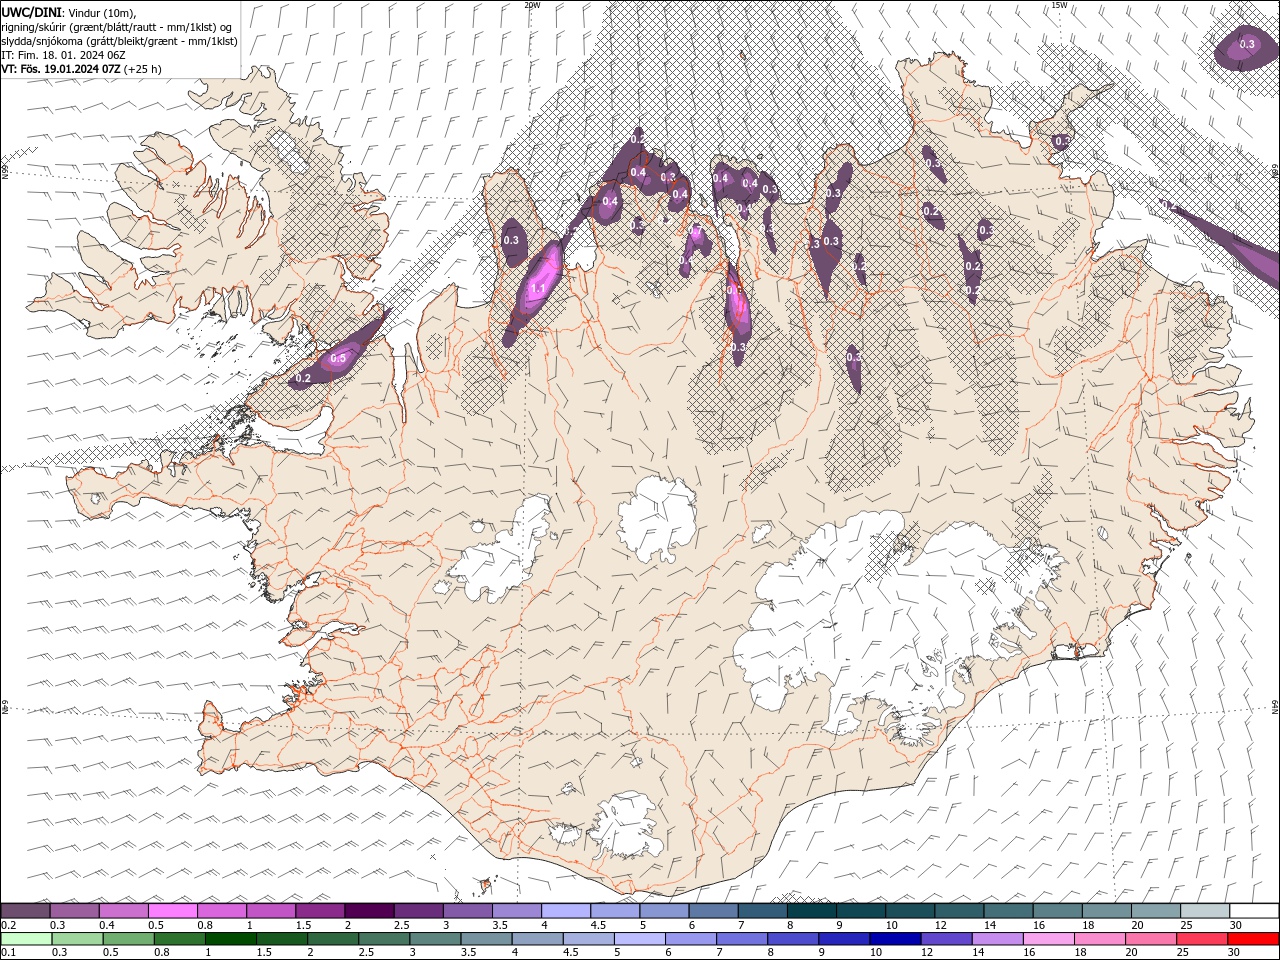The height and width of the screenshot is (960, 1280).
Task: Click the 'slydda/snjókoma' legend description line
Action: click(x=119, y=41)
